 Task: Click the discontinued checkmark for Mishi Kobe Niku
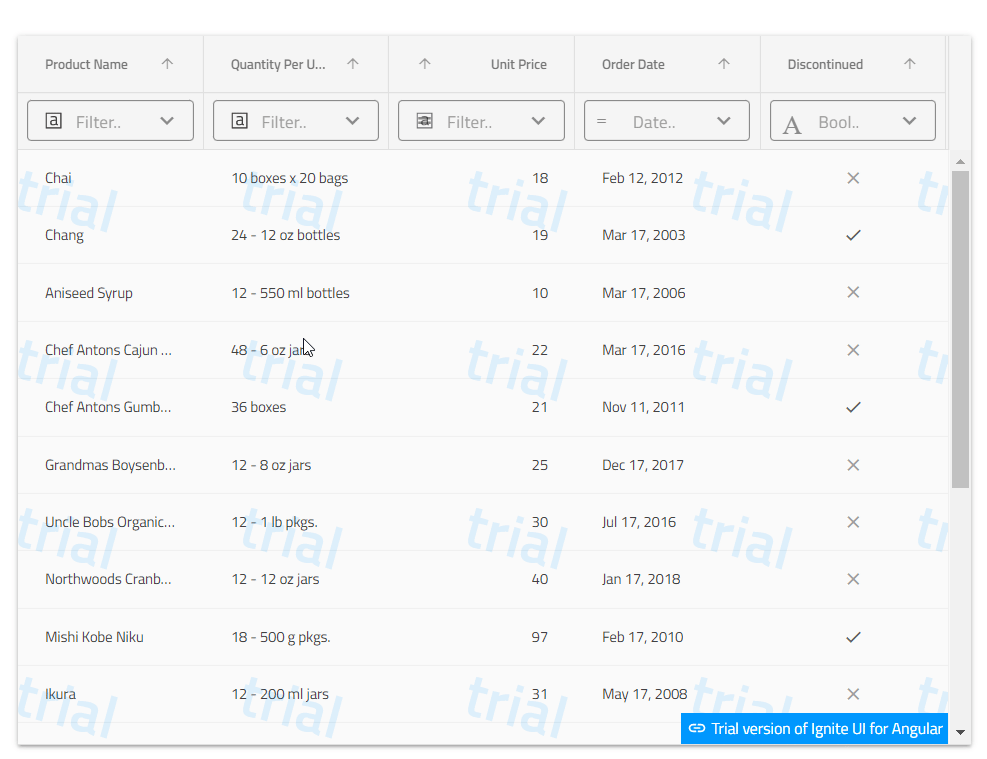tap(853, 637)
